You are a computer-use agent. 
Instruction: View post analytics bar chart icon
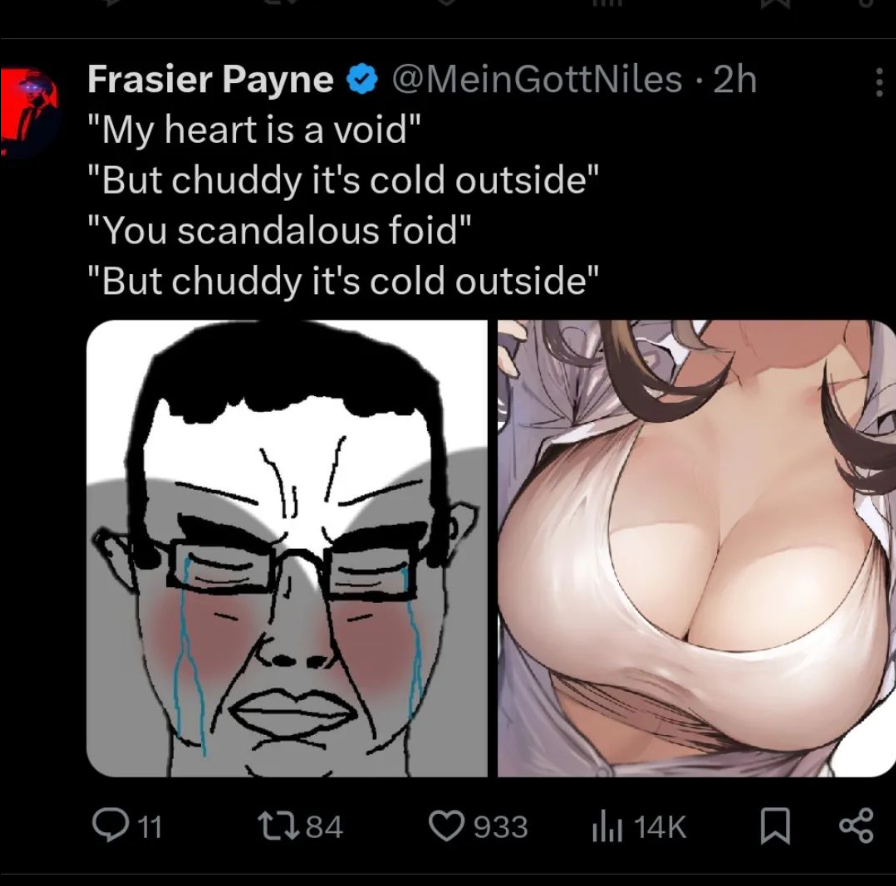click(606, 827)
